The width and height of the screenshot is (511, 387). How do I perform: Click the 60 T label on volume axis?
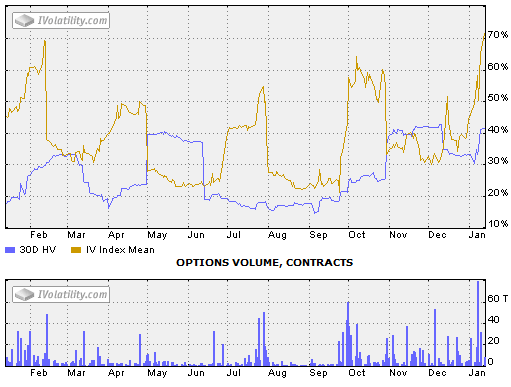(x=498, y=299)
